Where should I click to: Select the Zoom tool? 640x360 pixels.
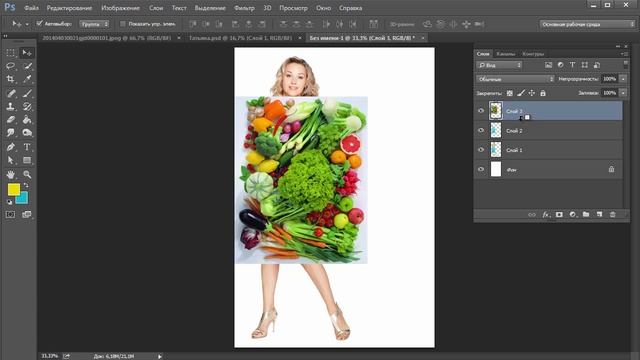coord(27,174)
